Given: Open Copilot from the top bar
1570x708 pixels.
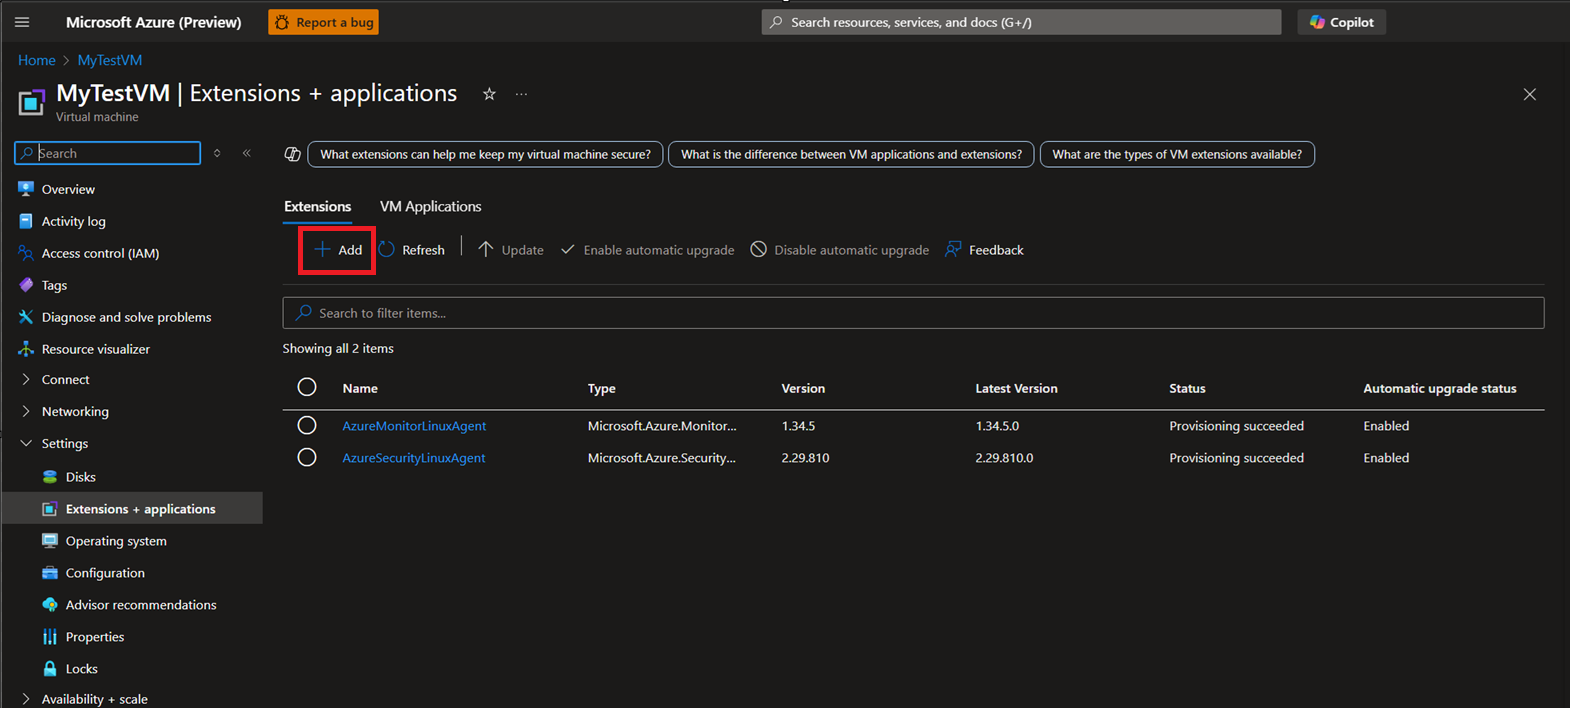Looking at the screenshot, I should click(1341, 22).
